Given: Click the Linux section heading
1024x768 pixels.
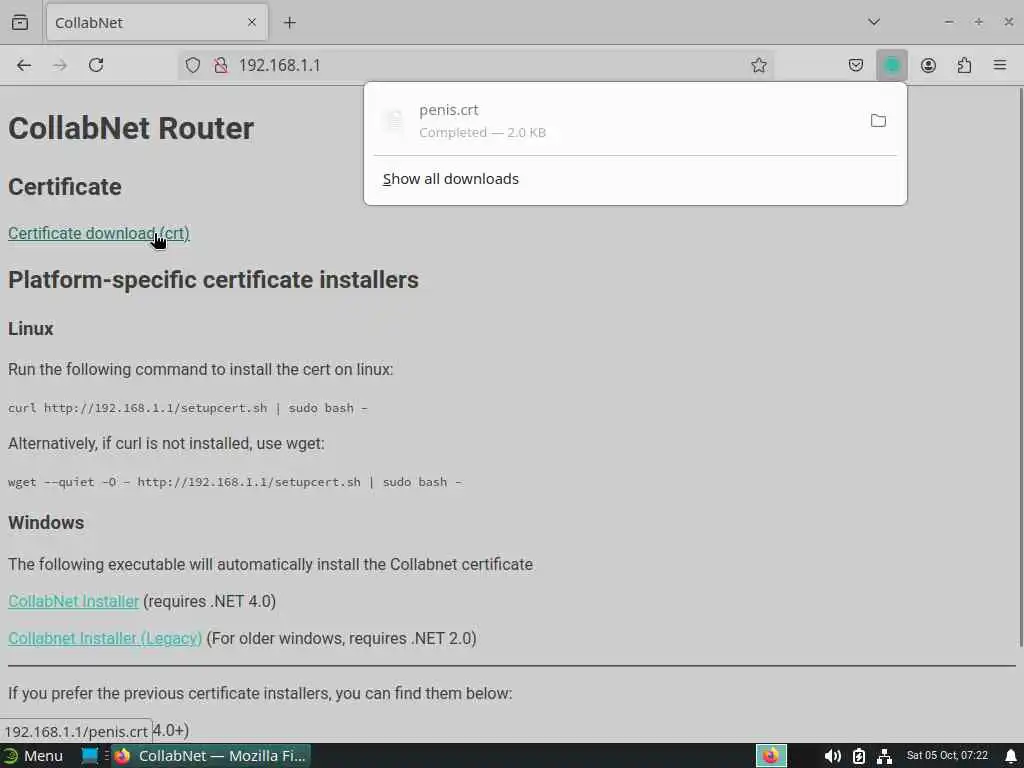Looking at the screenshot, I should point(31,328).
